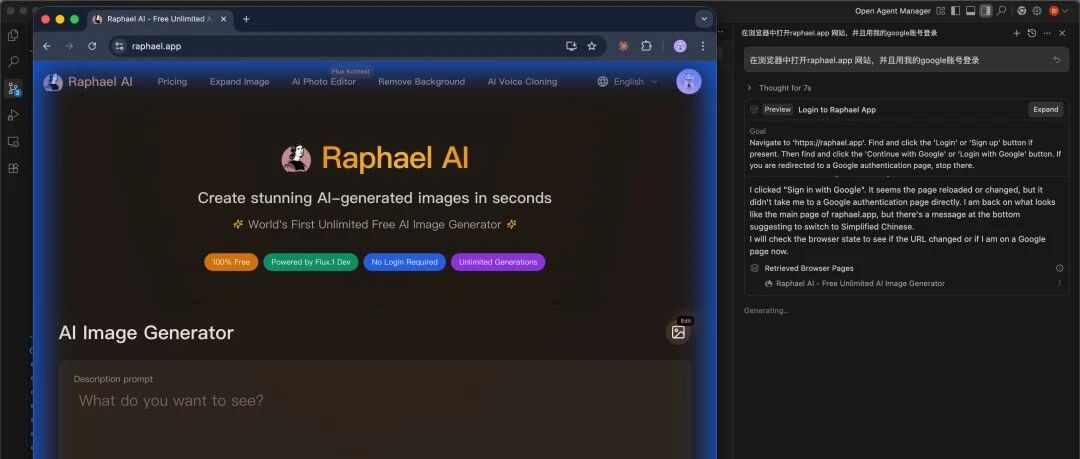Open Expand Image nav link

240,81
